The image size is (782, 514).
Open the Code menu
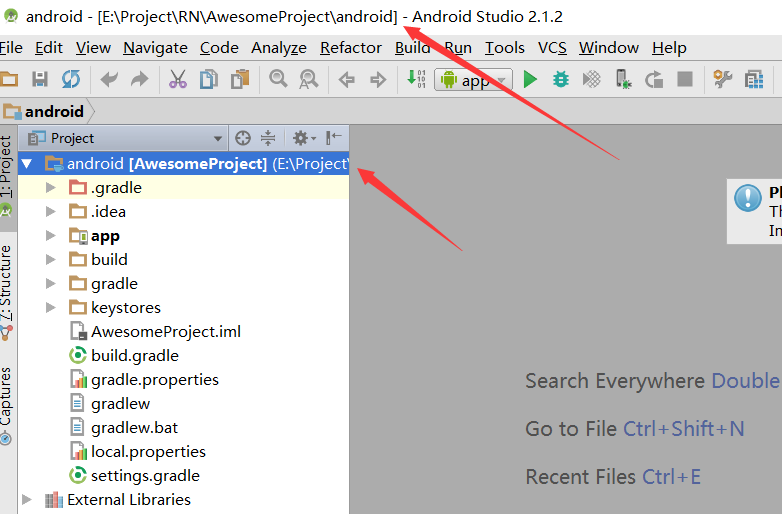pos(219,48)
